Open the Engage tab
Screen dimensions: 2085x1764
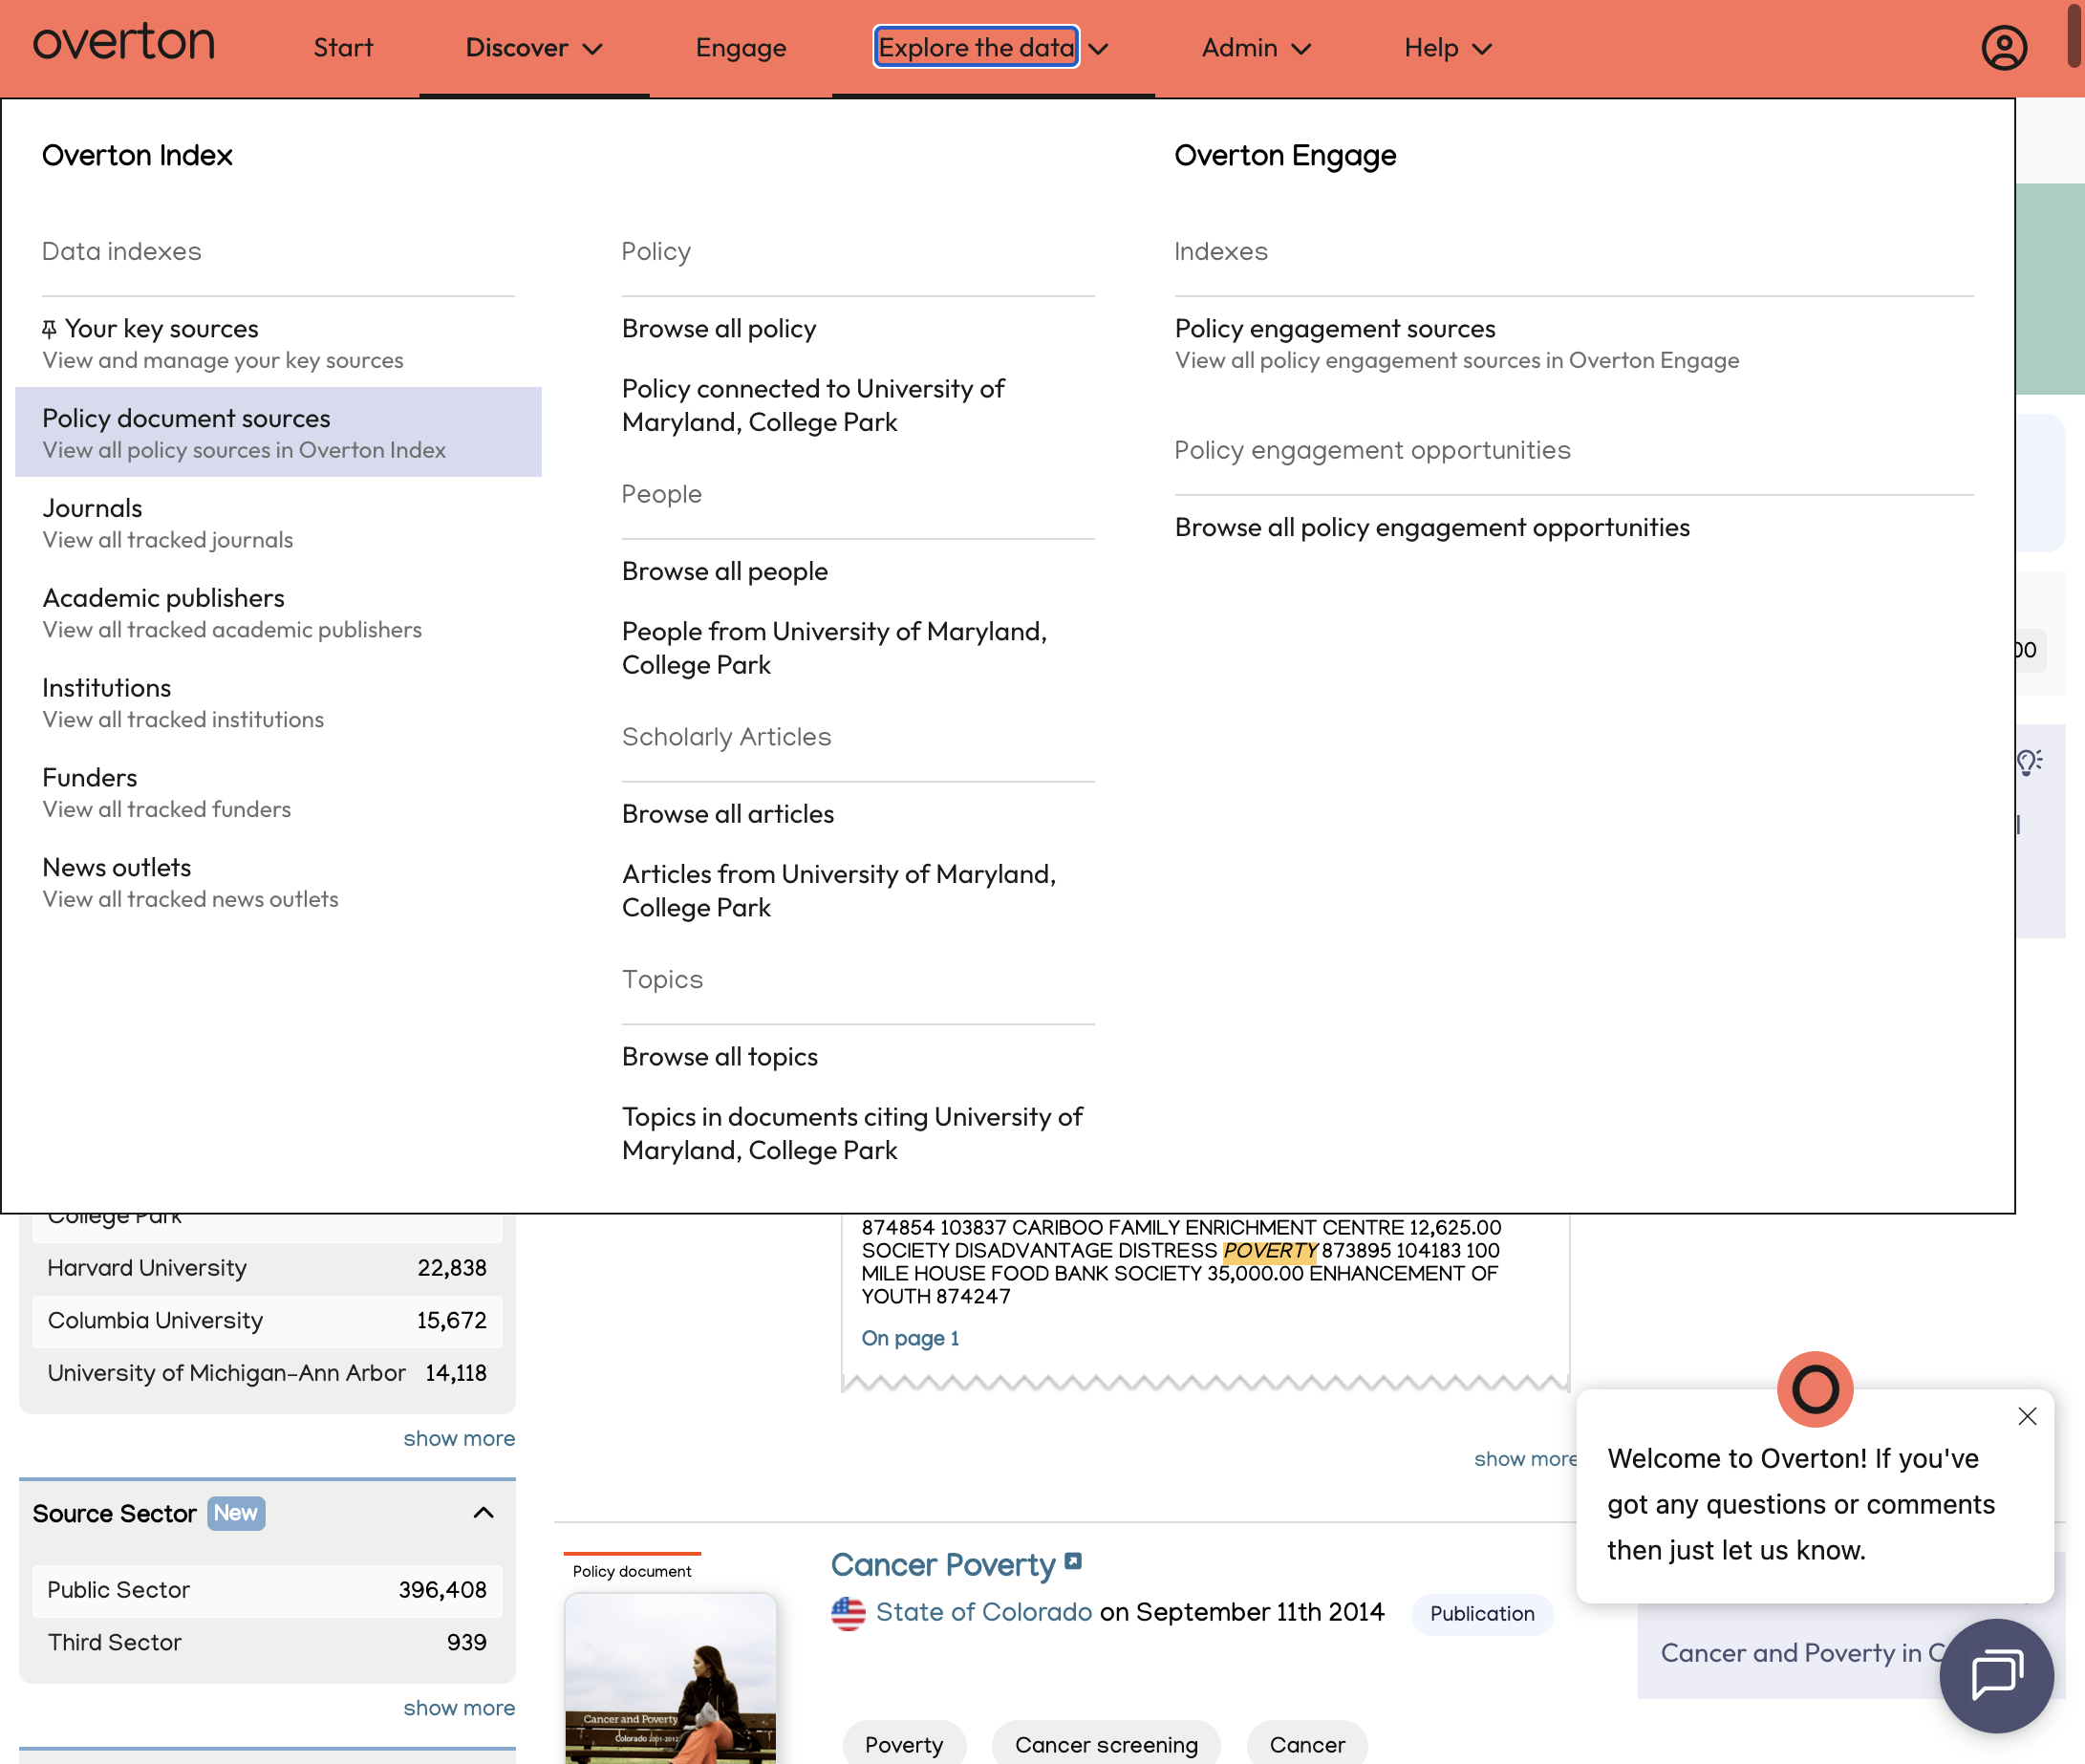(x=741, y=48)
